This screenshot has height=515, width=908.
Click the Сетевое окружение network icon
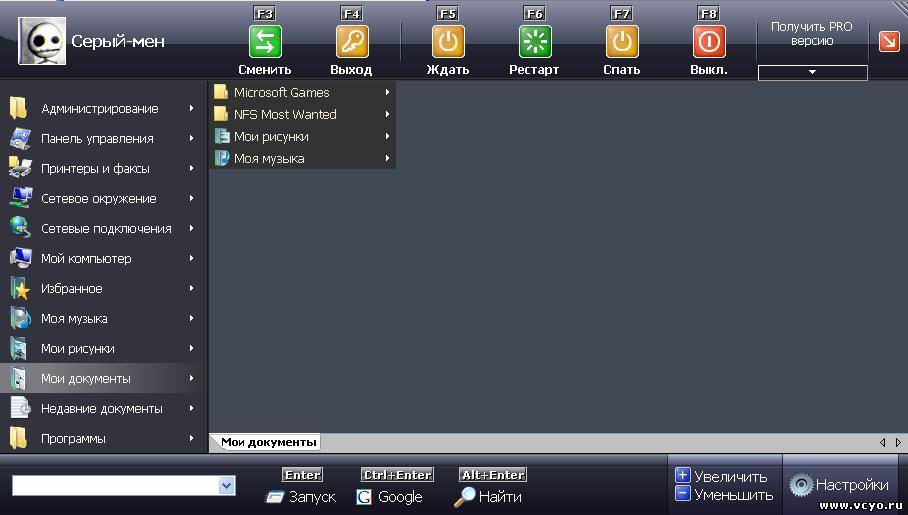[x=21, y=198]
